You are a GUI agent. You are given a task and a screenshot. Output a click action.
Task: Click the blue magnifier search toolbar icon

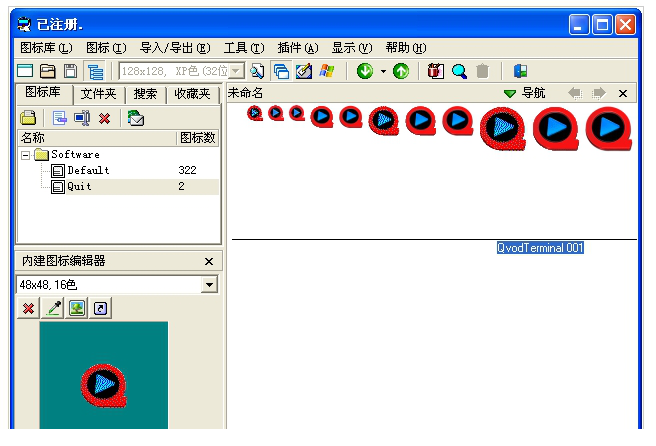point(459,71)
